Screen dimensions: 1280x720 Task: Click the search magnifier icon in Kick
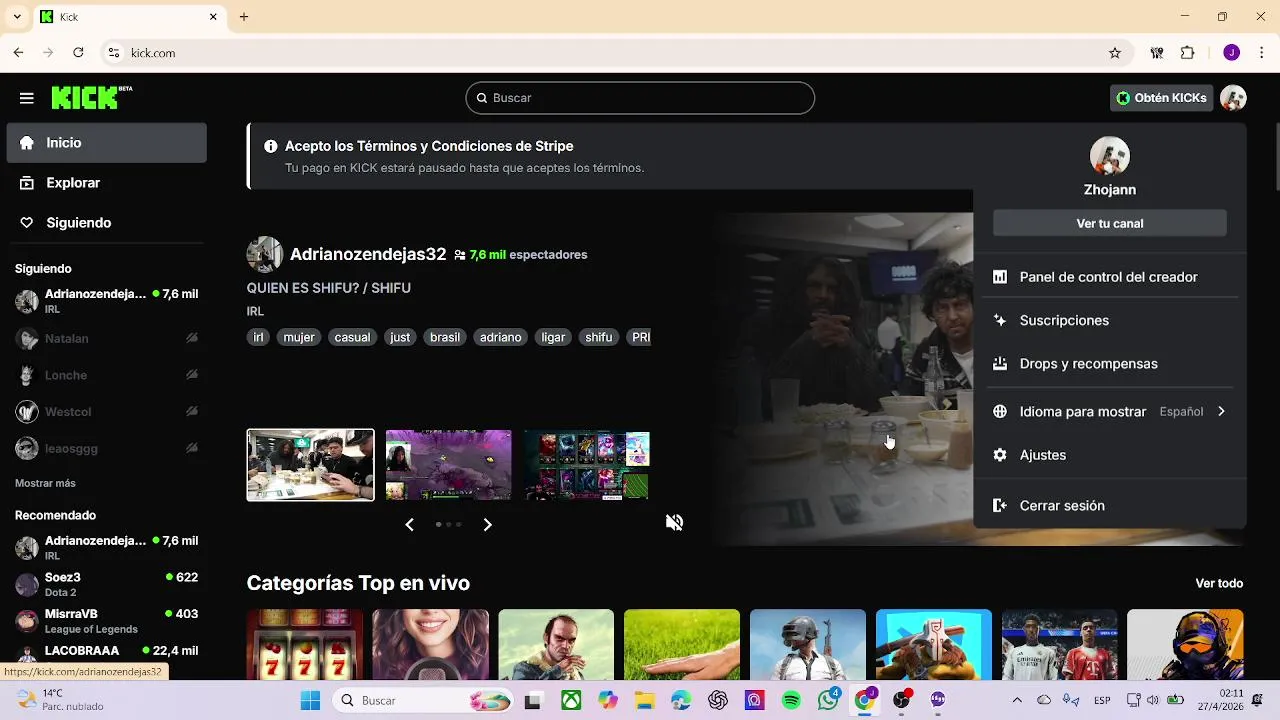(482, 98)
